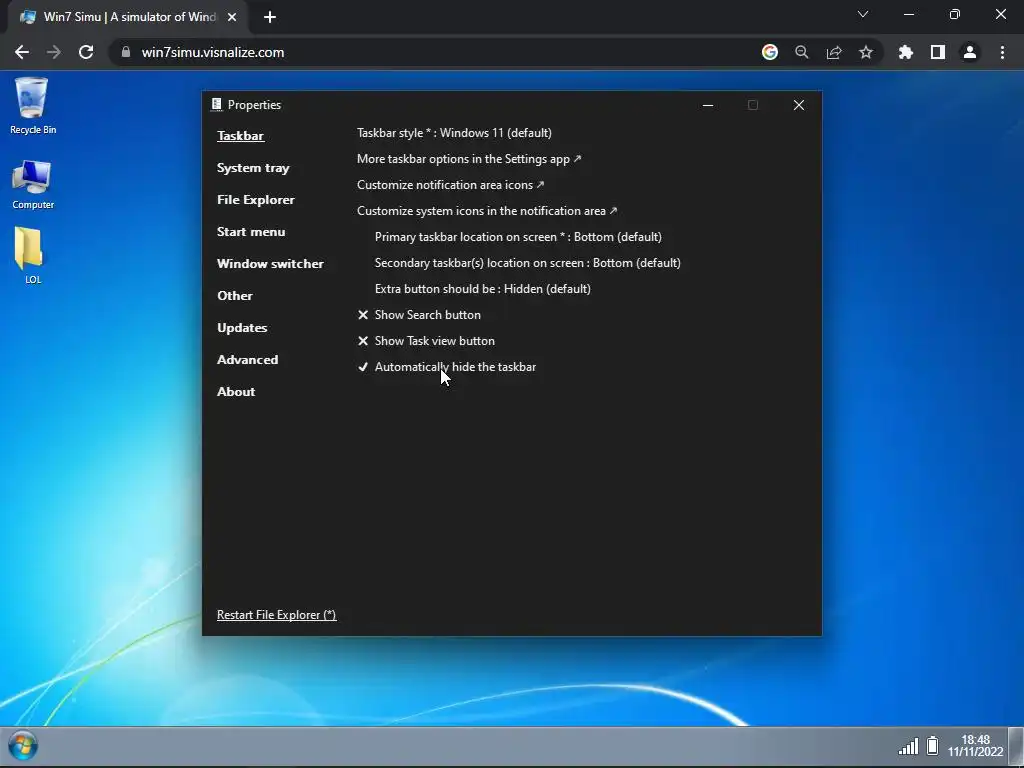Viewport: 1024px width, 768px height.
Task: Select the Computer desktop icon
Action: pos(32,184)
